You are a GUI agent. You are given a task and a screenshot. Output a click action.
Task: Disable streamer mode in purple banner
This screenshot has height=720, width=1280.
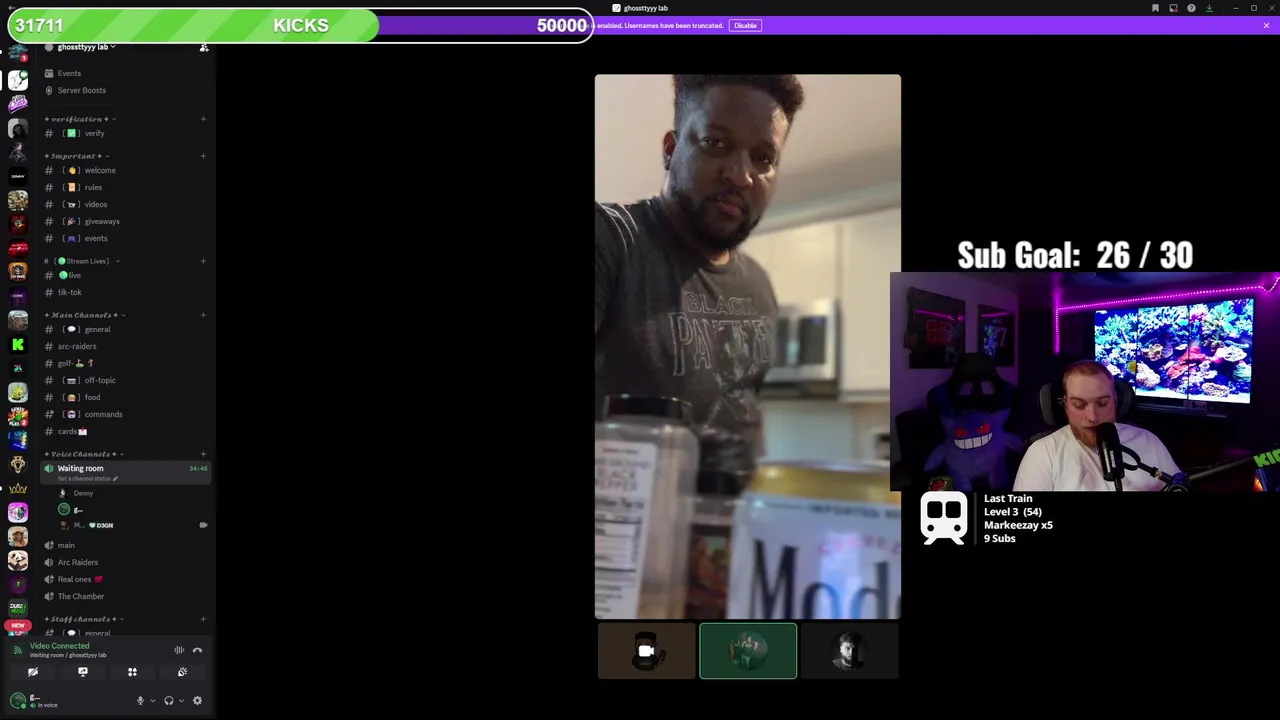745,25
